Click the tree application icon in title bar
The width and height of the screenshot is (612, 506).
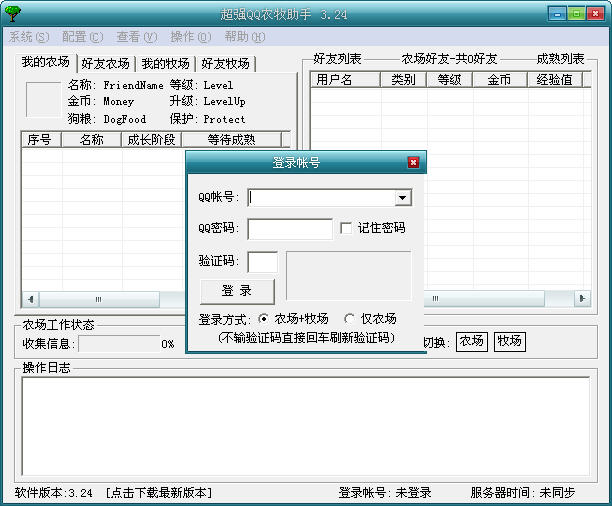tap(12, 14)
